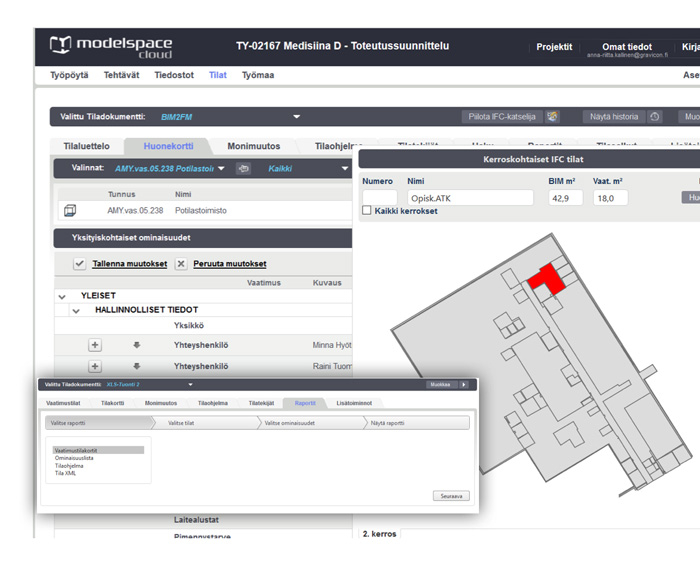Enable the Kaikki kerrokset checkbox

[367, 211]
